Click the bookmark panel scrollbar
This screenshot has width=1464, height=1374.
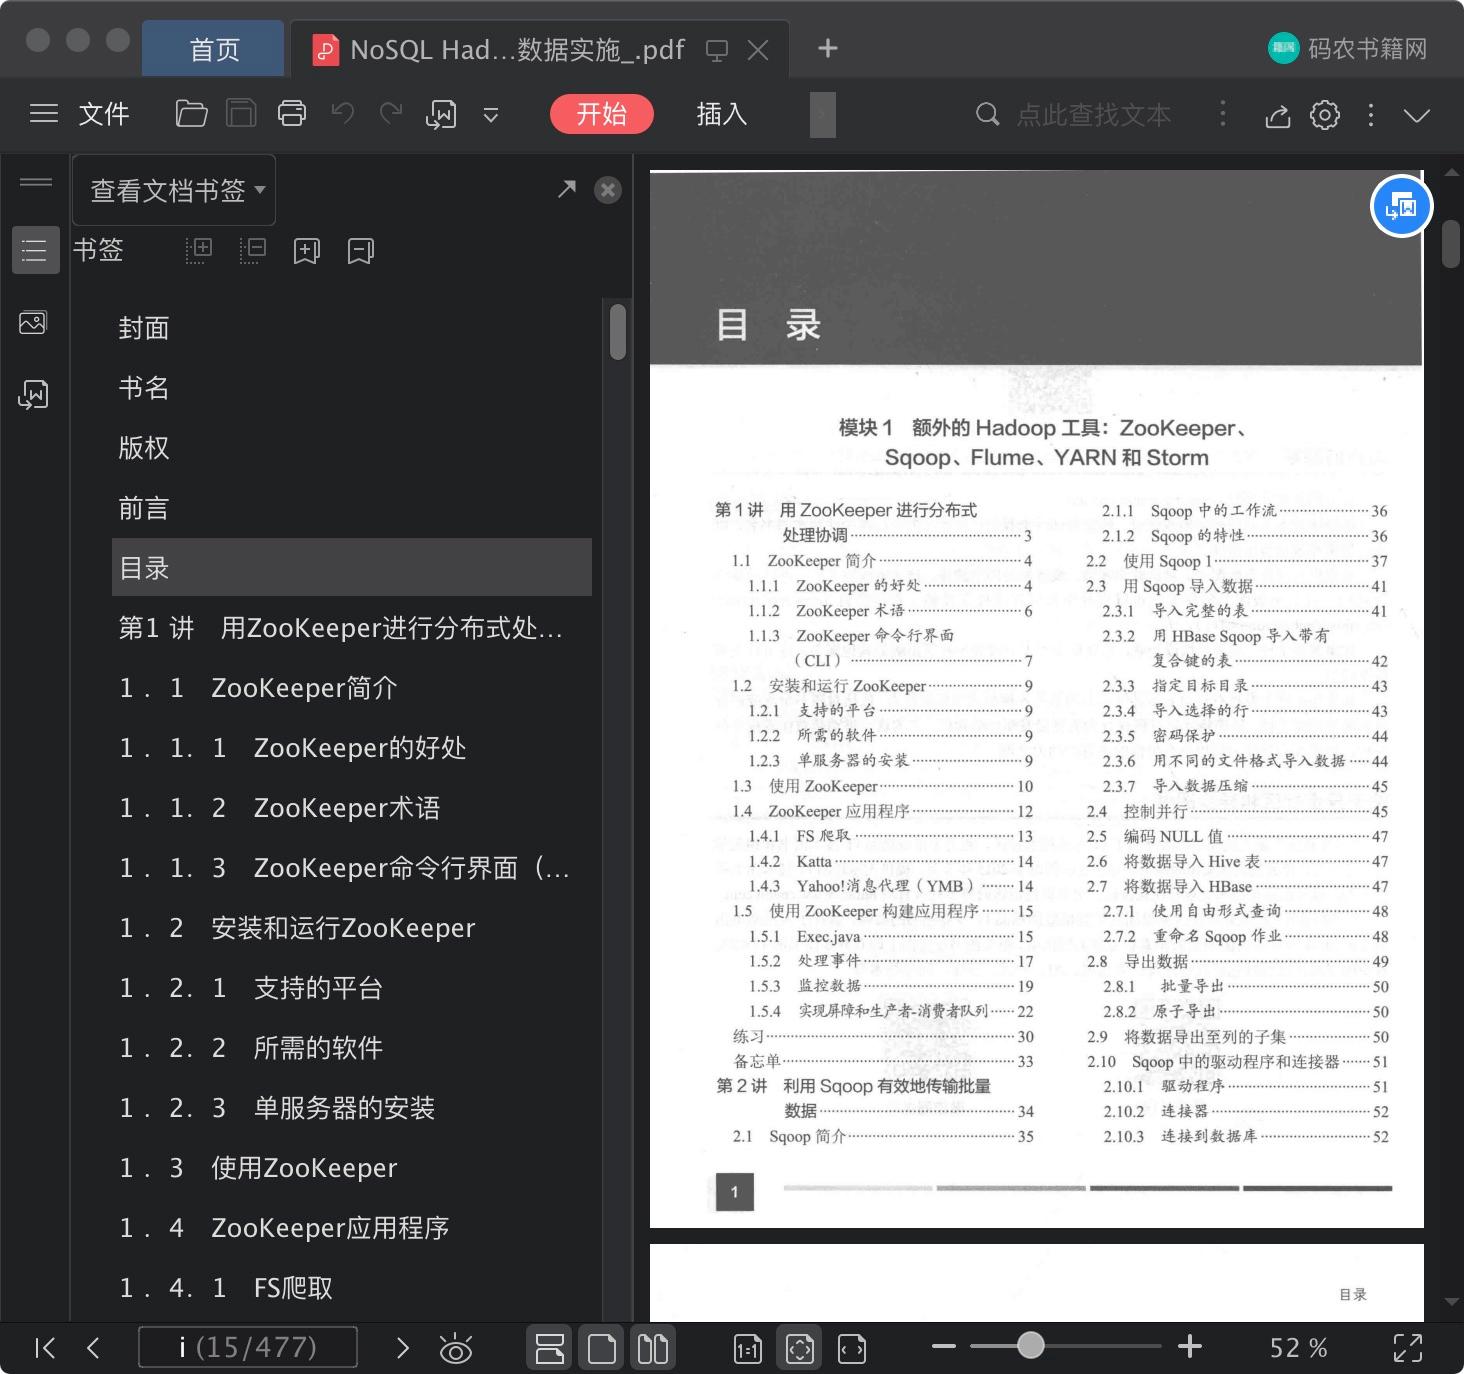click(617, 331)
